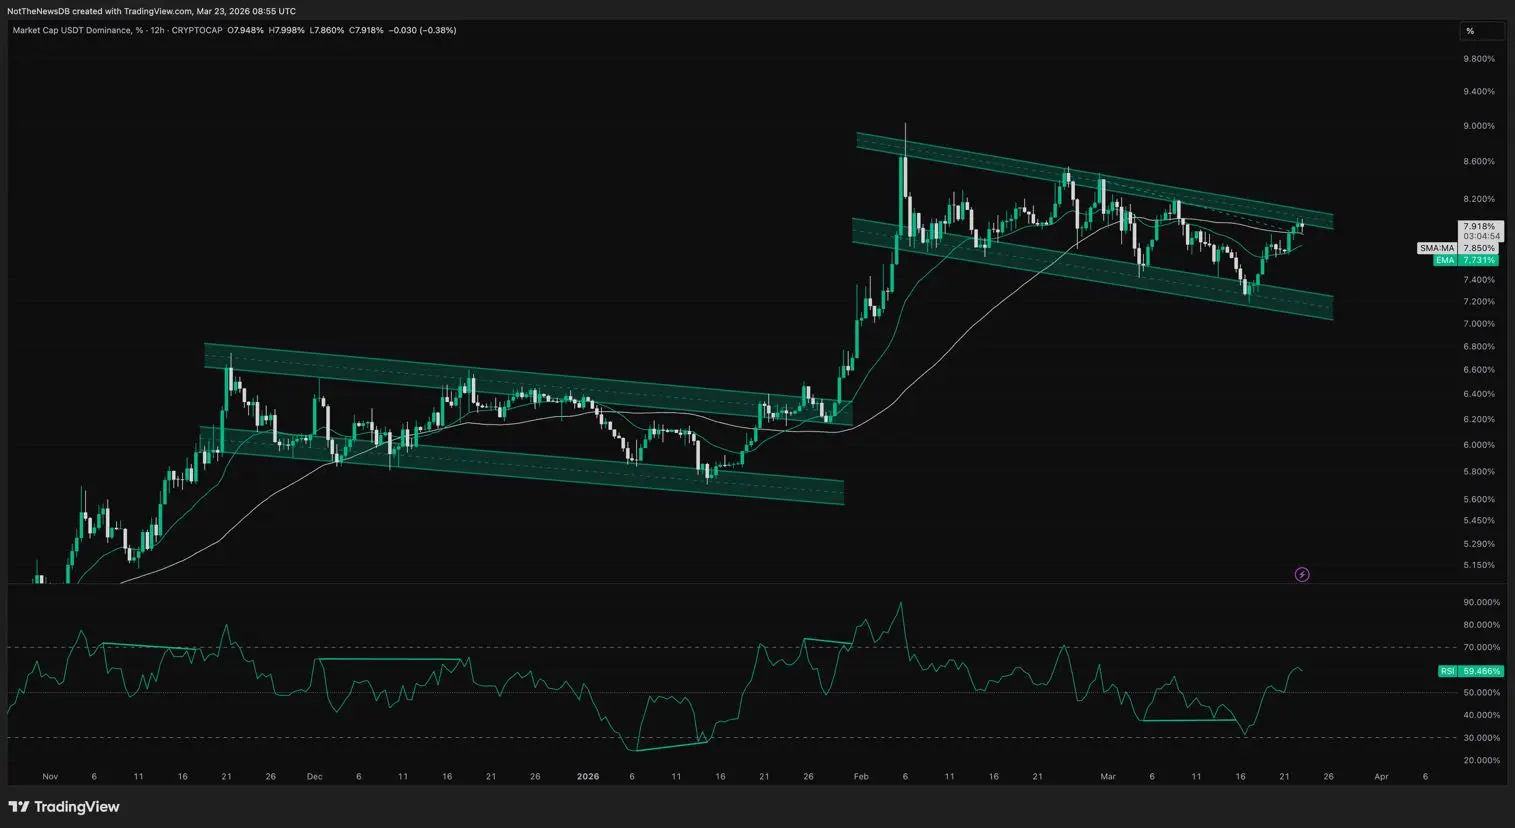
Task: Click the RSI 30.000% axis label
Action: [1481, 738]
